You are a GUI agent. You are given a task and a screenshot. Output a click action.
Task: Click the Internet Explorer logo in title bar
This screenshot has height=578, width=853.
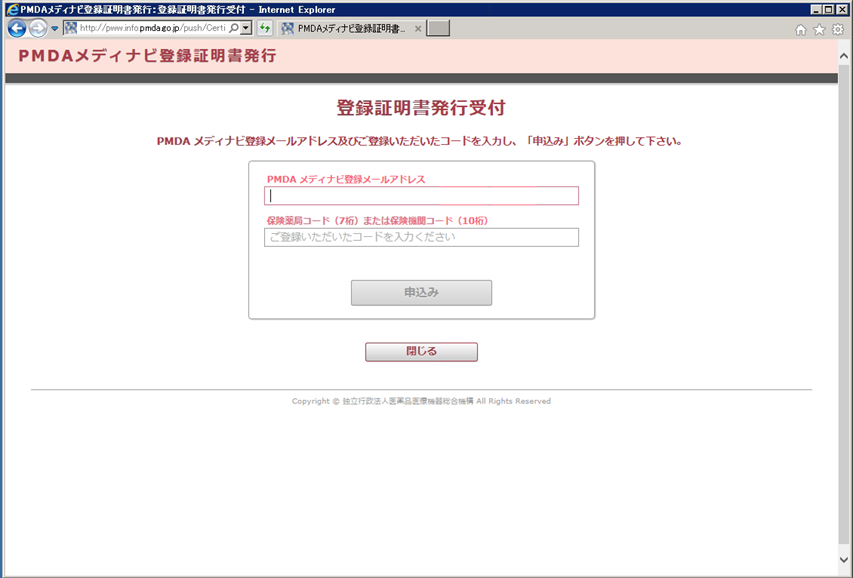13,9
